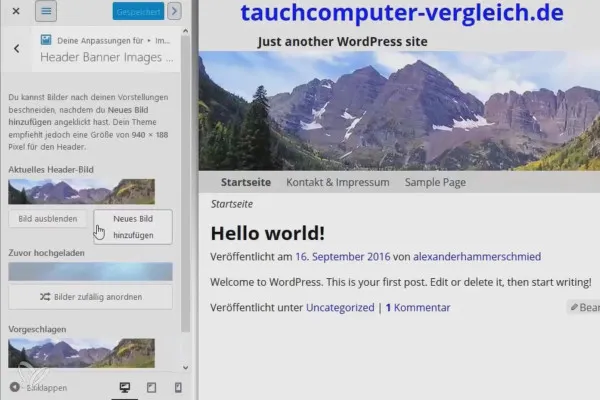
Task: Click the sidebar scroll down arrow
Action: coord(186,367)
